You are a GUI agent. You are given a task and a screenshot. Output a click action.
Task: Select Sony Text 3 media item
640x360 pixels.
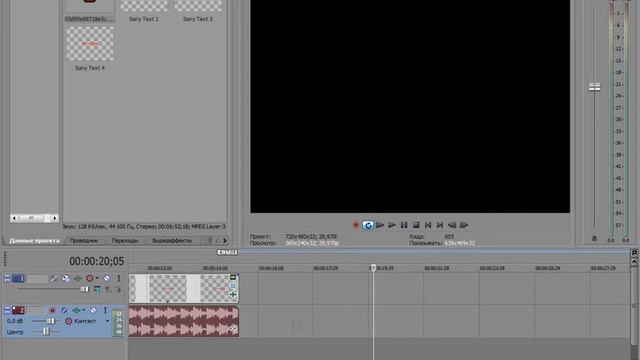tap(198, 11)
